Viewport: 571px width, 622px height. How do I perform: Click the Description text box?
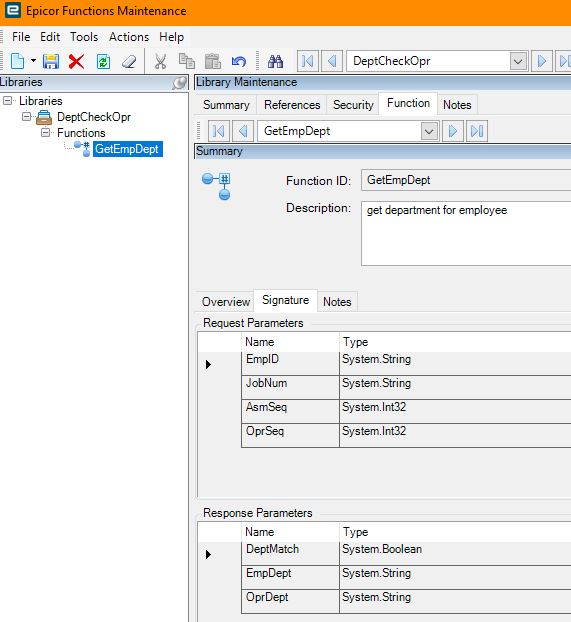click(x=466, y=233)
